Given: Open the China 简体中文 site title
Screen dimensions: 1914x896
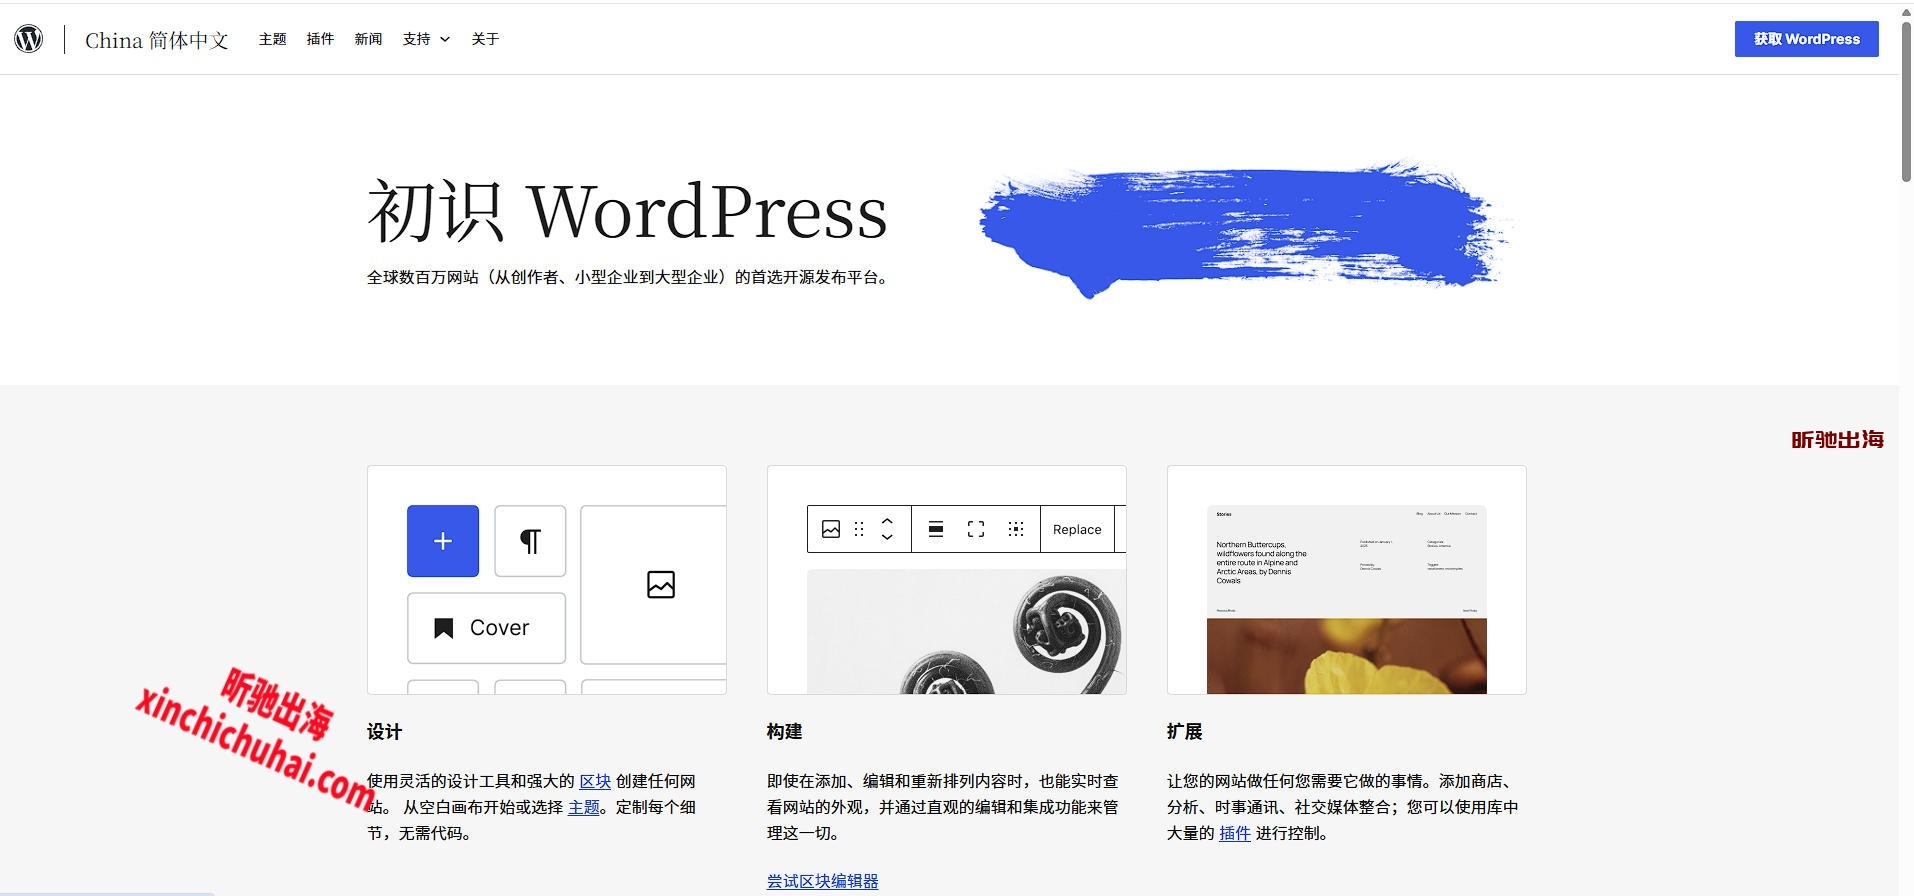Looking at the screenshot, I should tap(157, 40).
